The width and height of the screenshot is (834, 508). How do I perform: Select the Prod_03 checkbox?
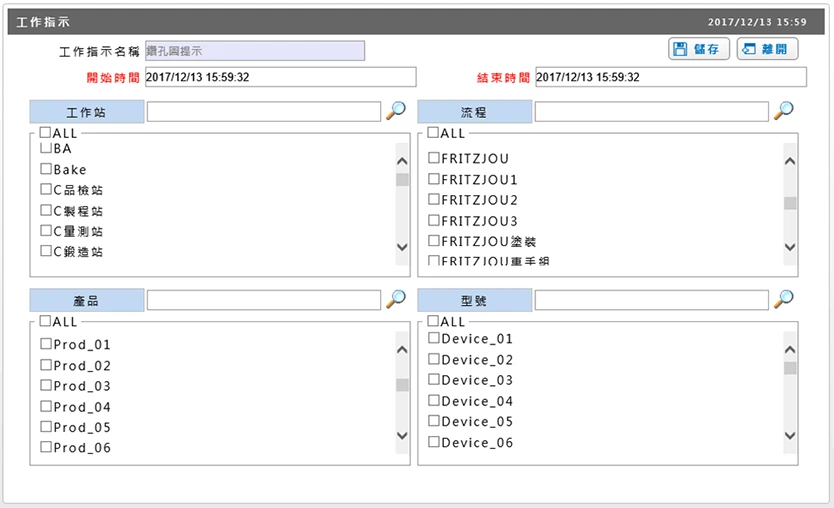point(46,386)
